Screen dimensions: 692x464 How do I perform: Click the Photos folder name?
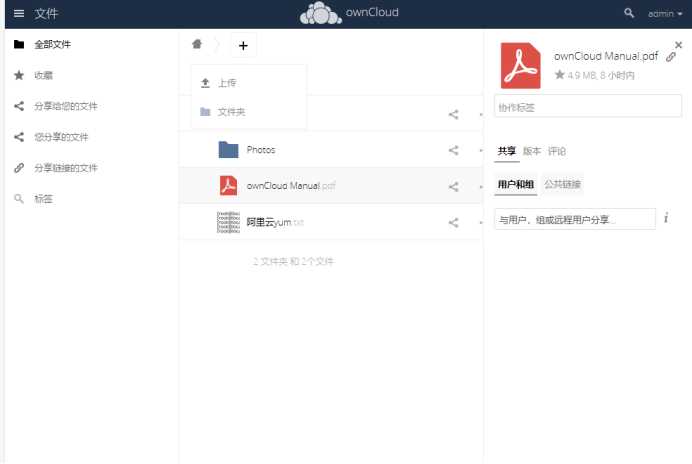point(261,150)
